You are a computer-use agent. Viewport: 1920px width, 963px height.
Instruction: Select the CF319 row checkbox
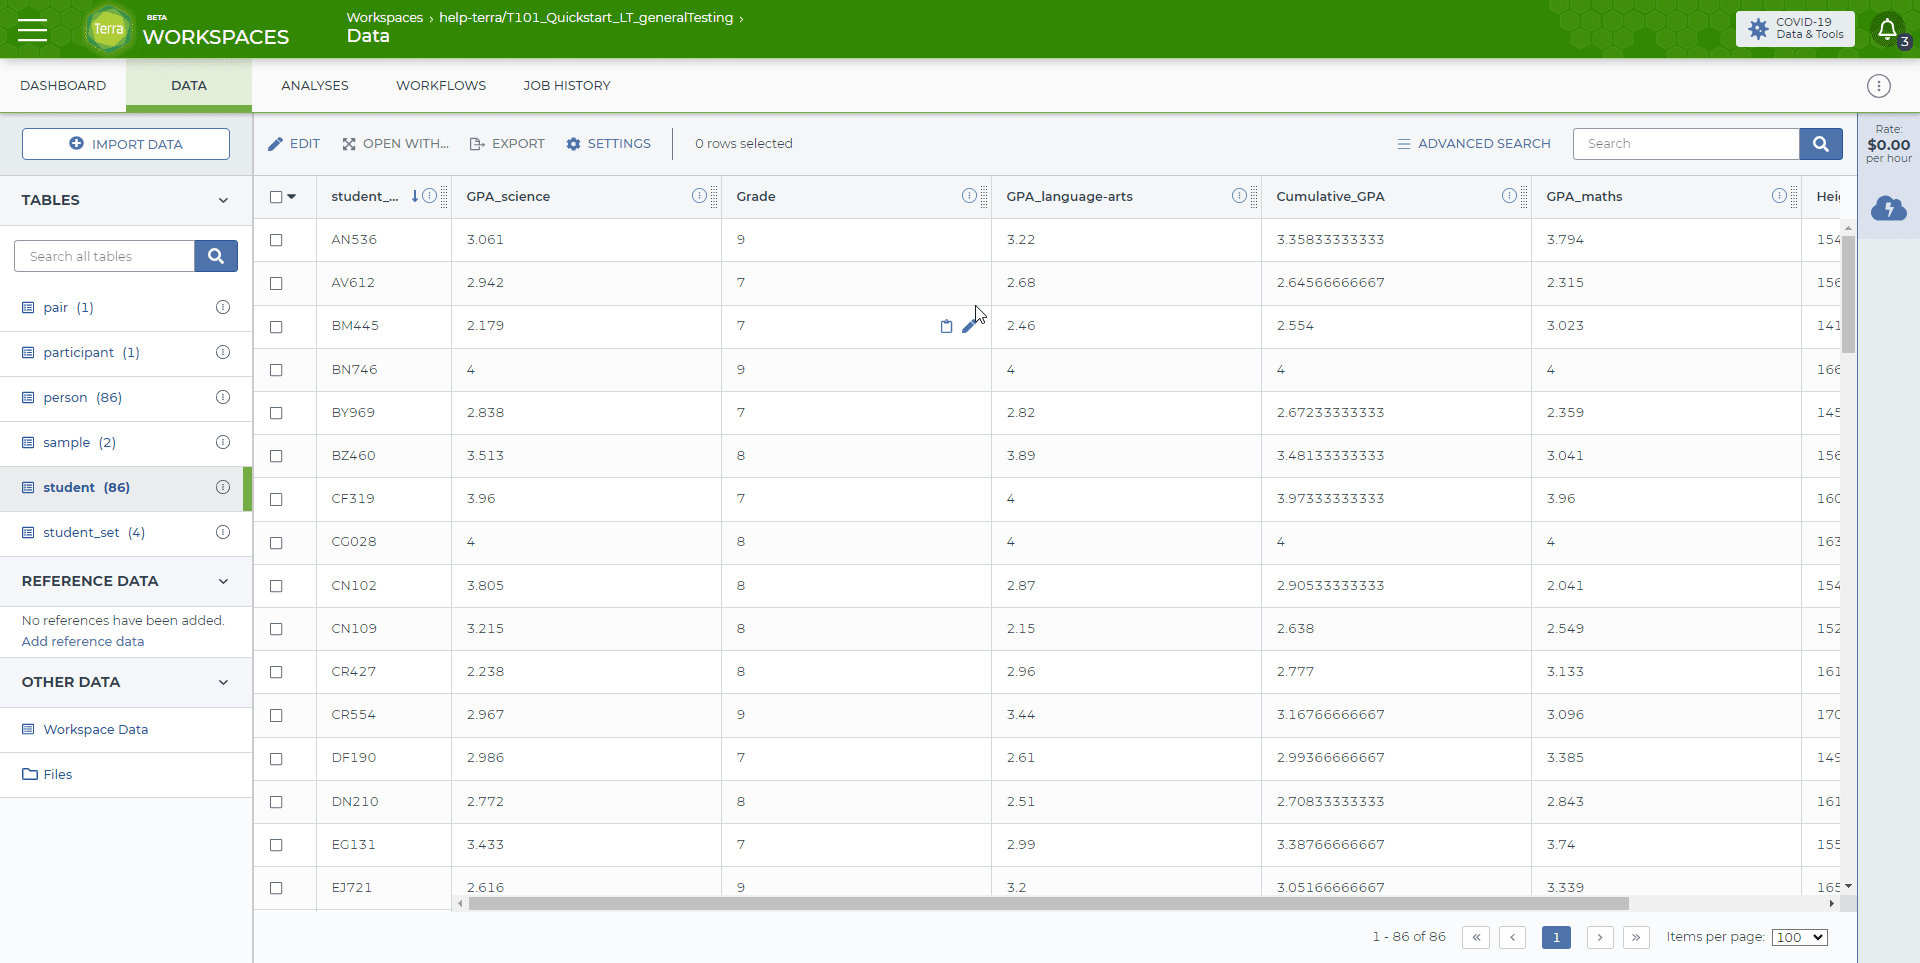point(276,499)
